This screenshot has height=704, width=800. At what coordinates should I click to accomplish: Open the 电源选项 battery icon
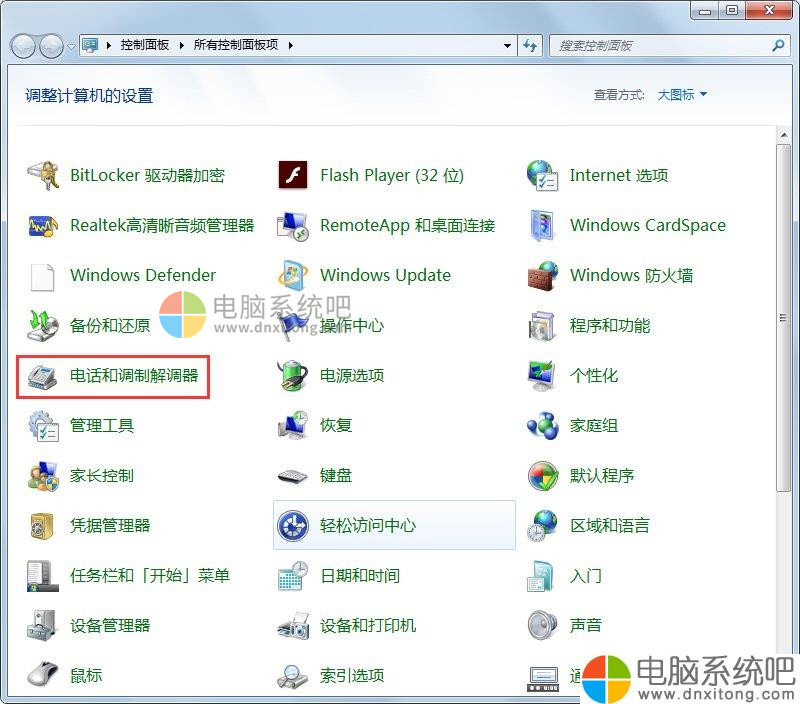point(293,375)
